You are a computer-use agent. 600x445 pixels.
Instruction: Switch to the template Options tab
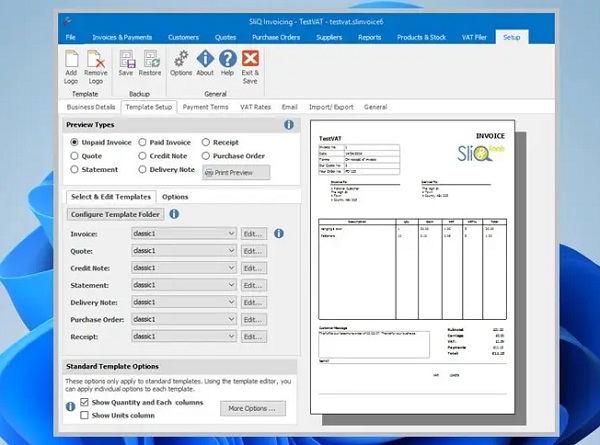click(x=175, y=197)
